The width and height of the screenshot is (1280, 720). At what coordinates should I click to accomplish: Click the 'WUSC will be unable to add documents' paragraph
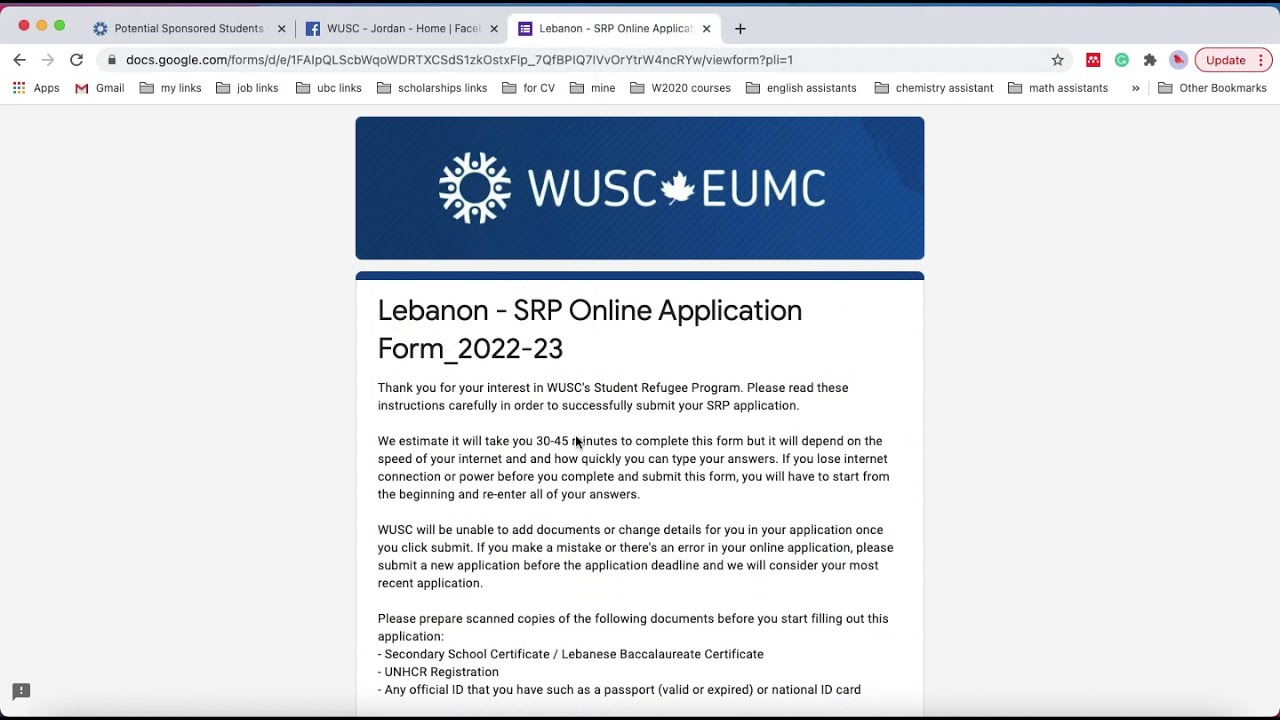(636, 557)
